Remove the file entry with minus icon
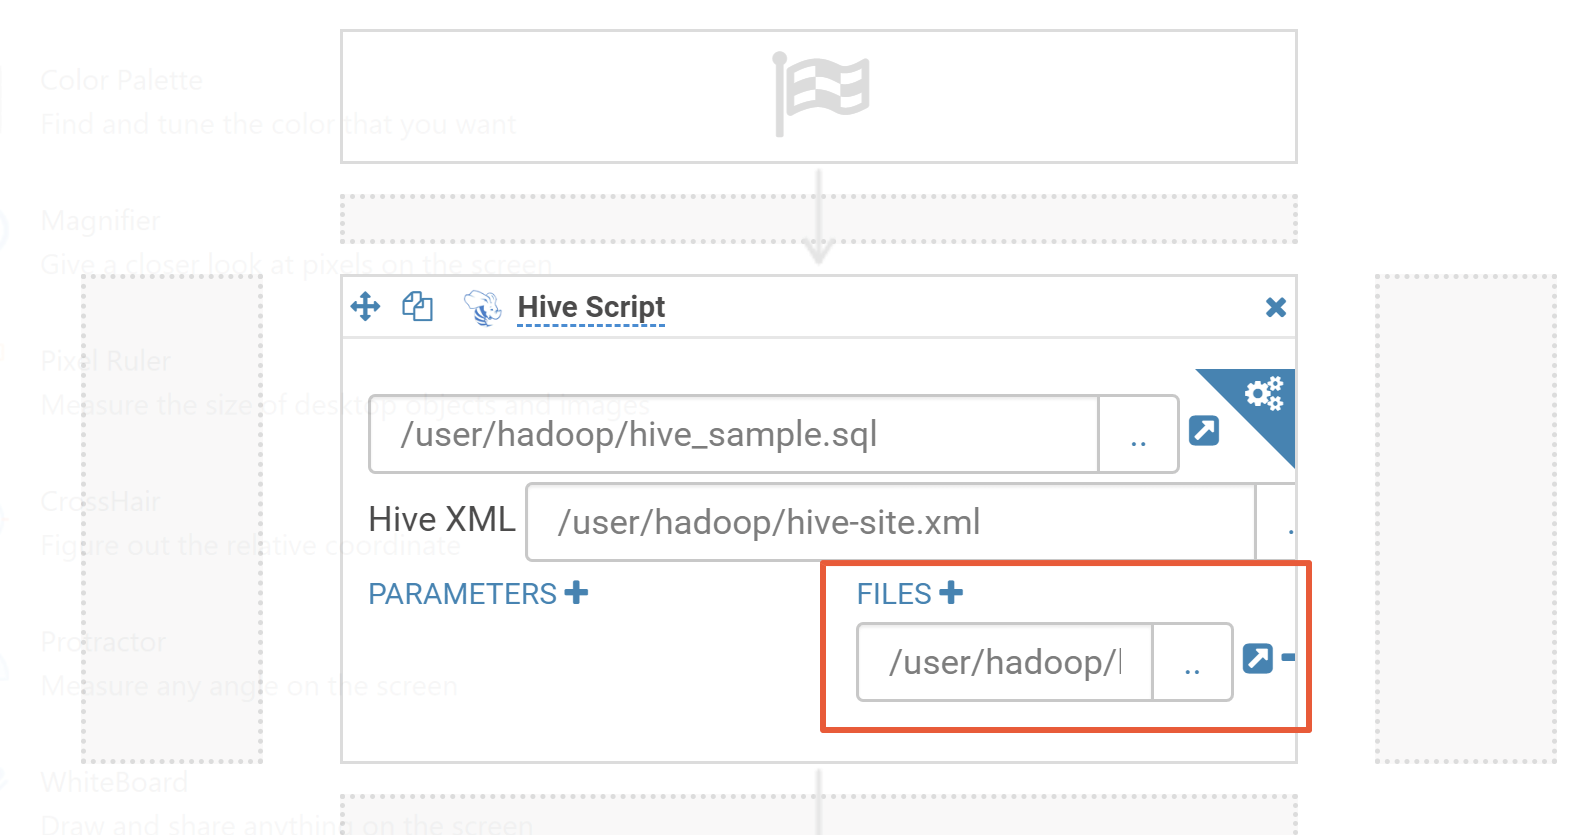 tap(1288, 658)
